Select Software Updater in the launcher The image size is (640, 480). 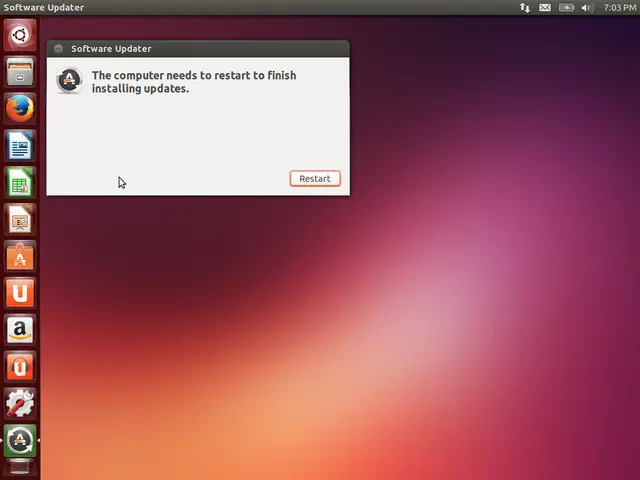click(x=20, y=441)
